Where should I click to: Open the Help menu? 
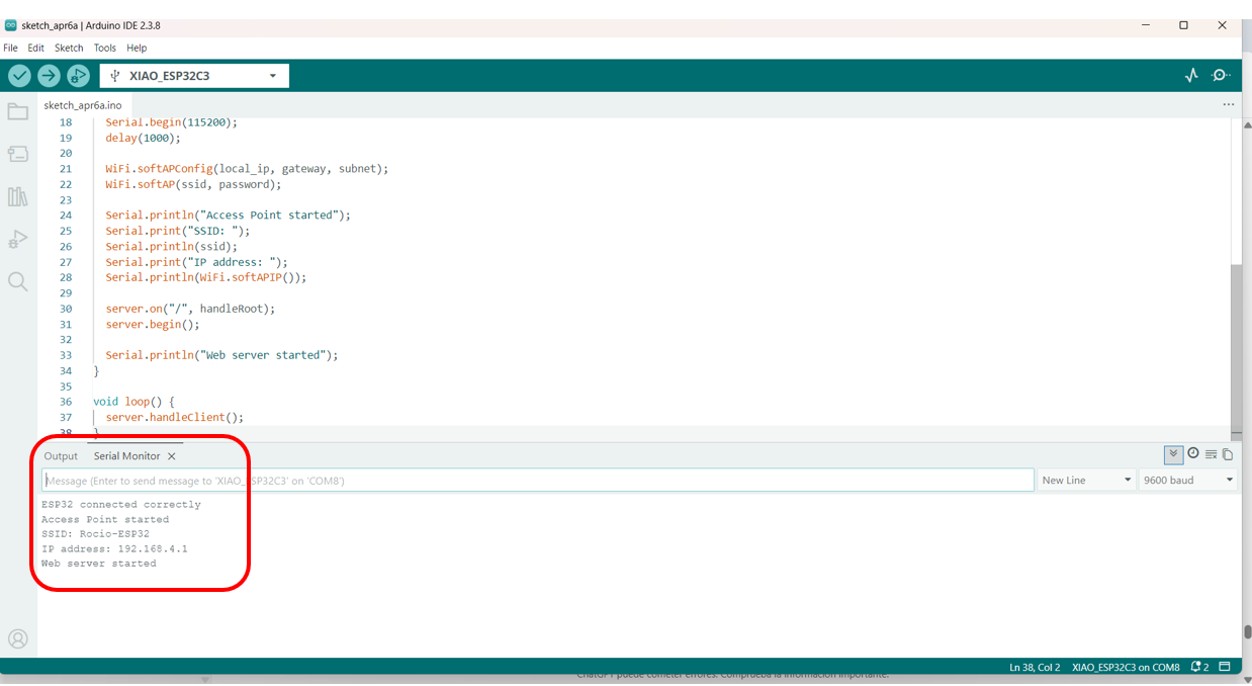137,48
